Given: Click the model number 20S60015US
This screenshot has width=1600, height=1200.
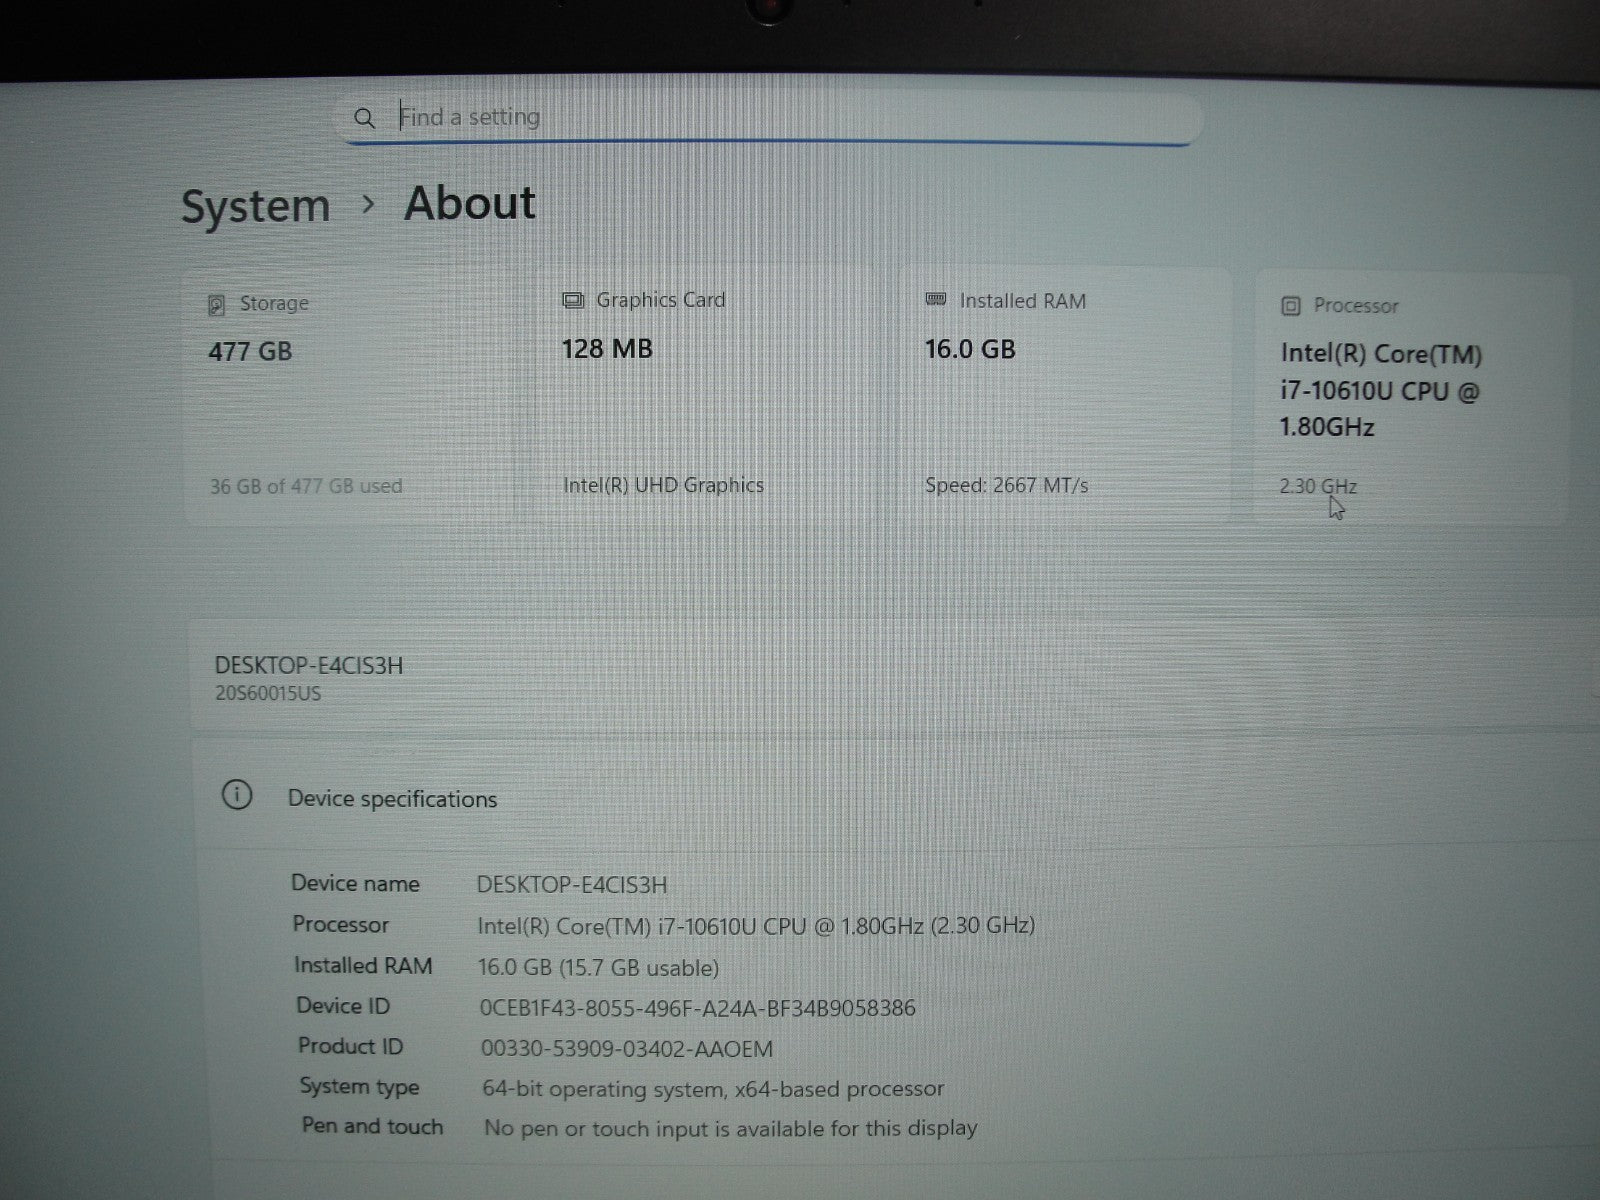Looking at the screenshot, I should point(268,694).
